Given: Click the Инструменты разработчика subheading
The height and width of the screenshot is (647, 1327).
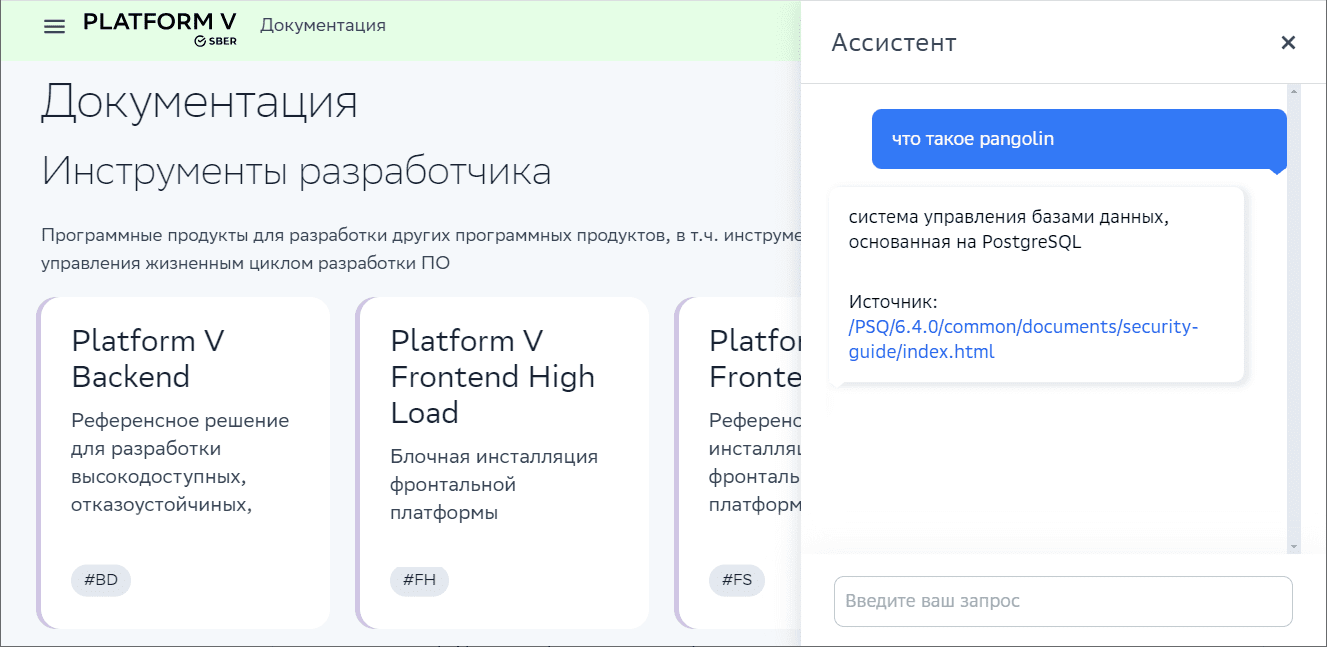Looking at the screenshot, I should 294,171.
